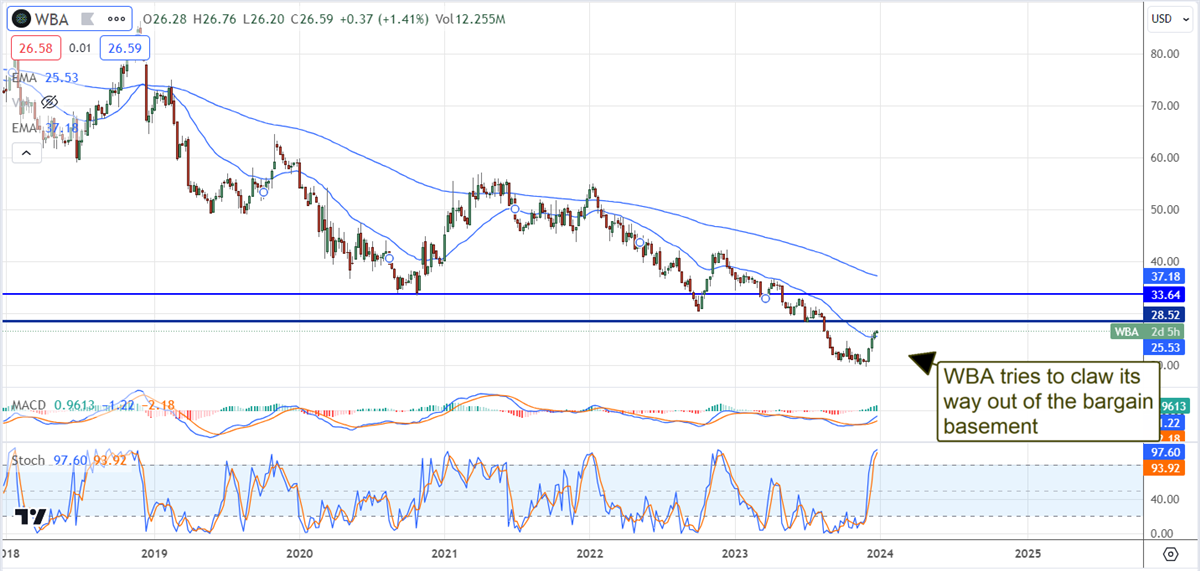Click the O26.28 open value readout
Viewport: 1200px width, 571px height.
pos(165,20)
